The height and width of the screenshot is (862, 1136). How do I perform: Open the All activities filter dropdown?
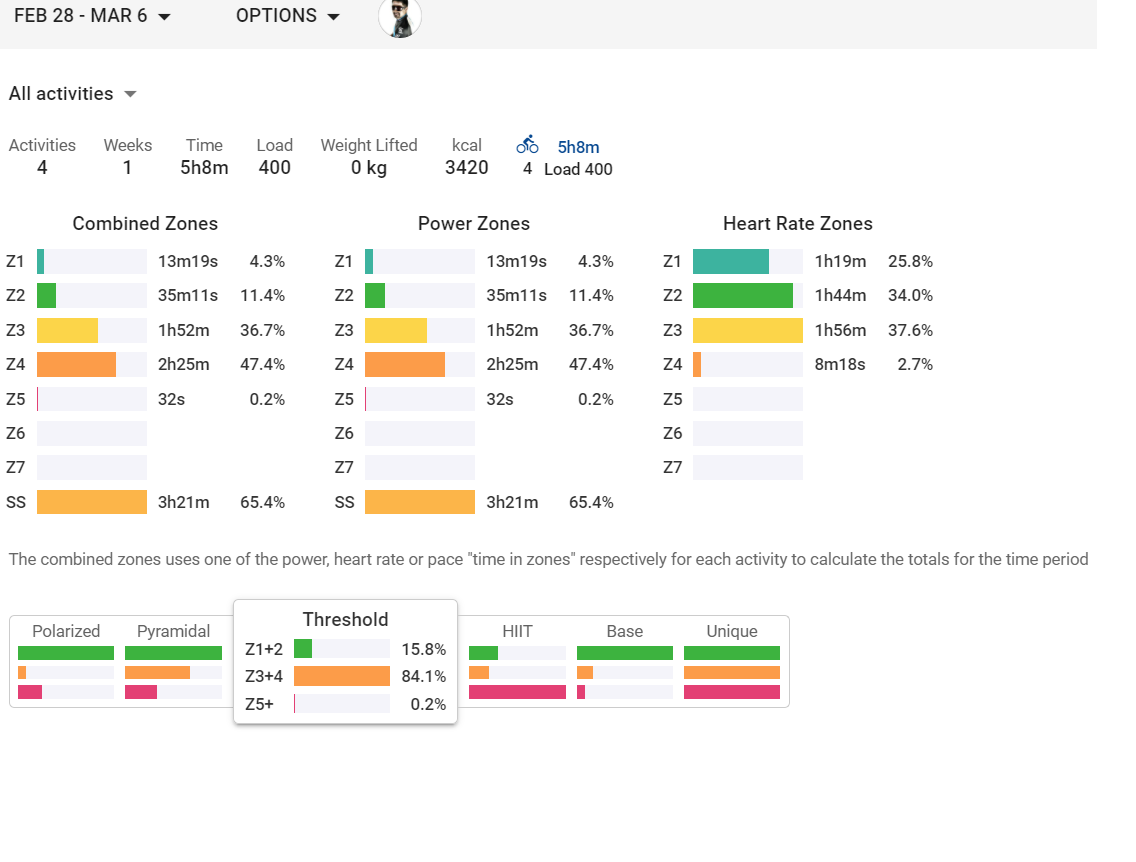(73, 94)
